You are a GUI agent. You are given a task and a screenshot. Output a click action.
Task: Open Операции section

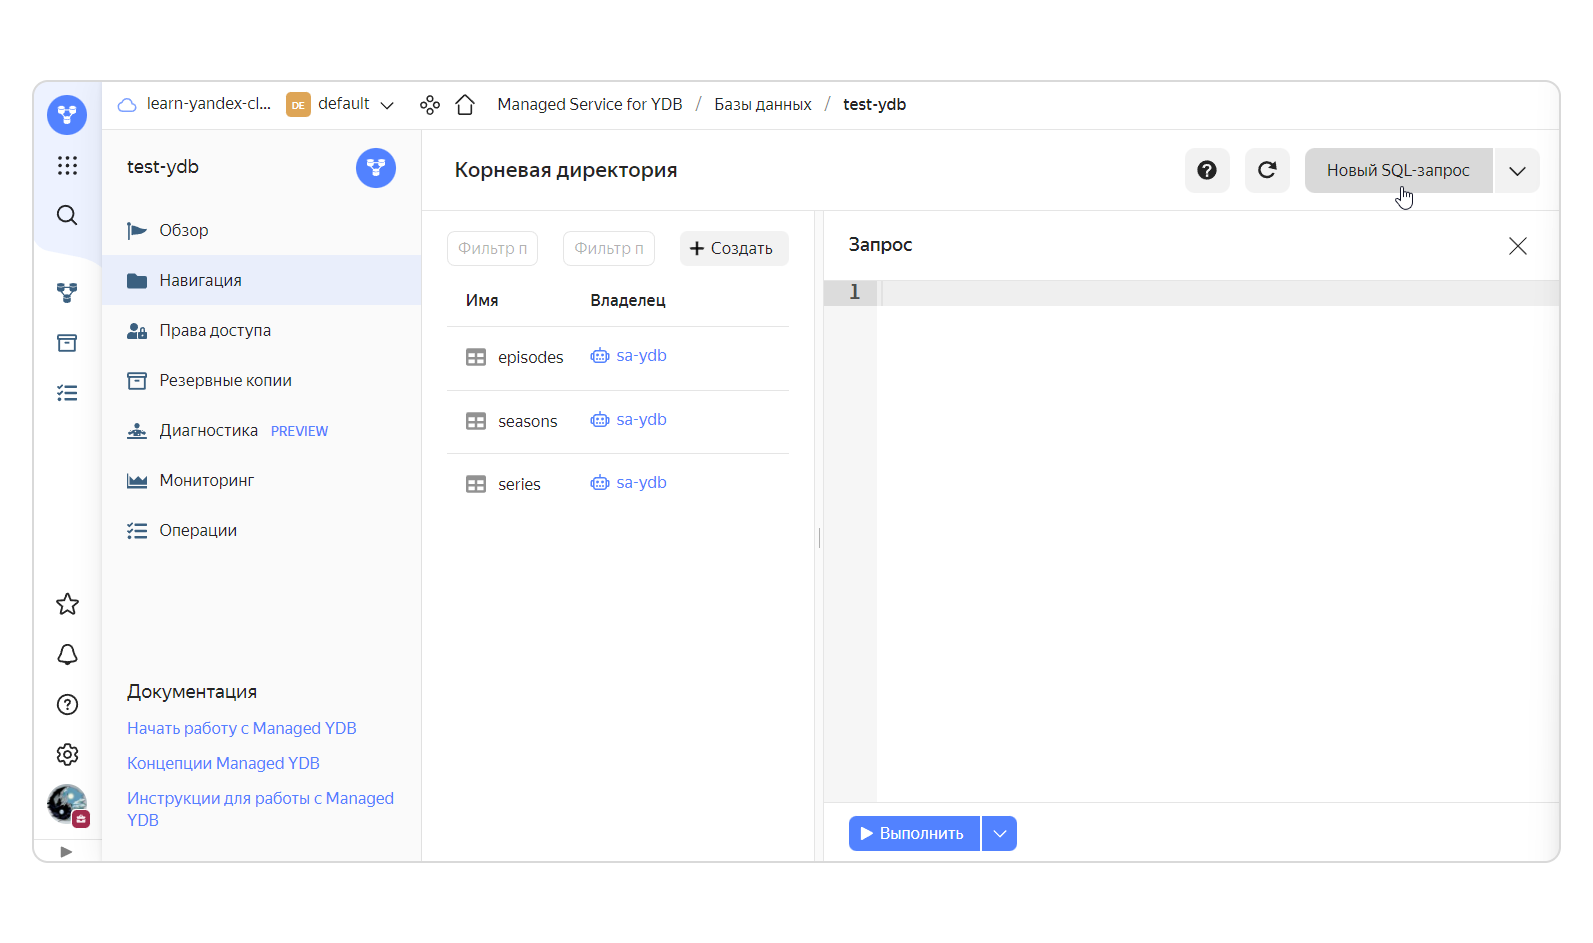click(261, 530)
